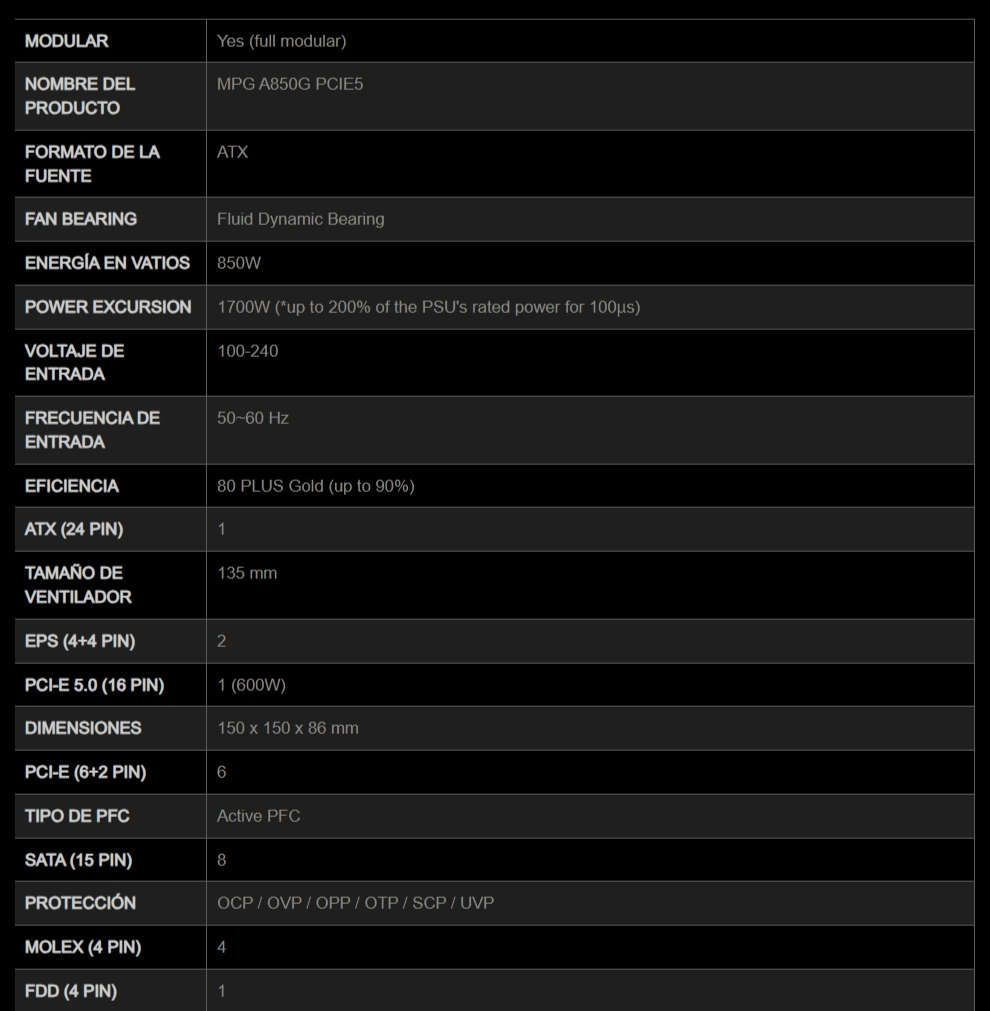Click the 850W power value
Screen dimensions: 990x1011
[239, 263]
